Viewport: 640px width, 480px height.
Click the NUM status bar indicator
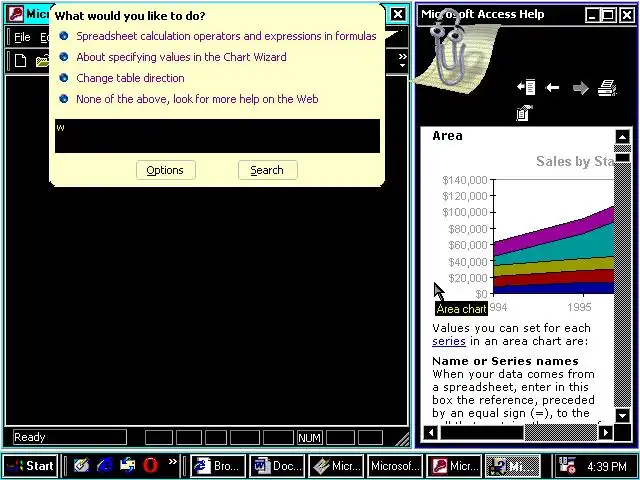tap(309, 438)
